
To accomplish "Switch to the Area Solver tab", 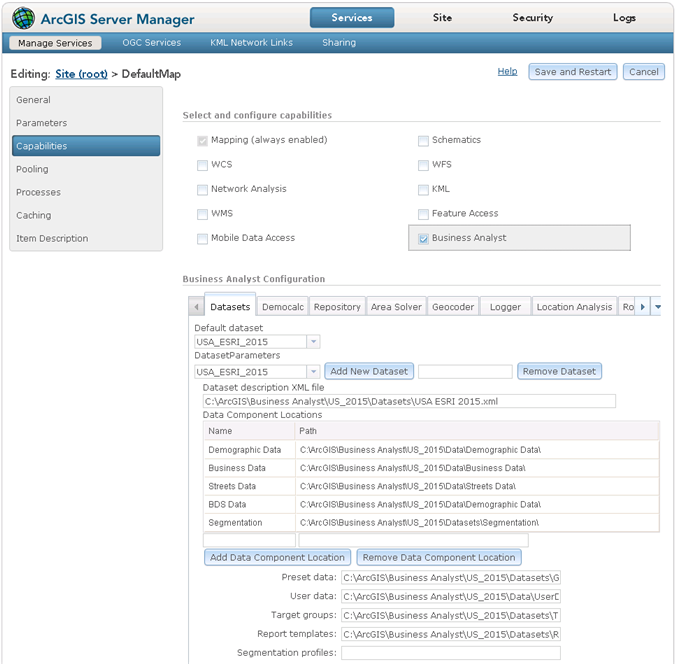I will (396, 307).
